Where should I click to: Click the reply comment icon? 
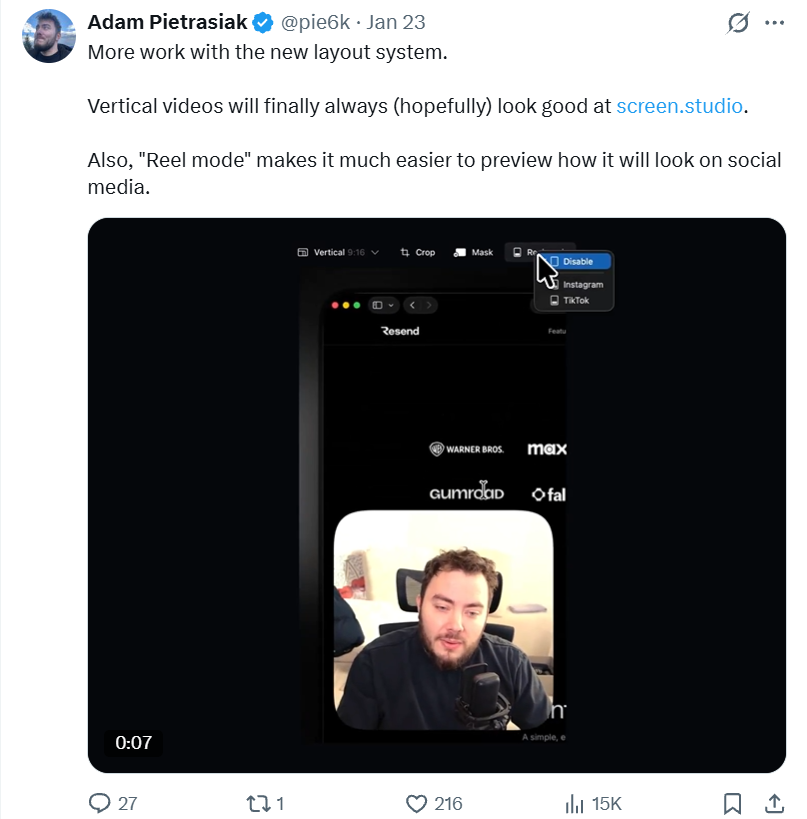[100, 802]
